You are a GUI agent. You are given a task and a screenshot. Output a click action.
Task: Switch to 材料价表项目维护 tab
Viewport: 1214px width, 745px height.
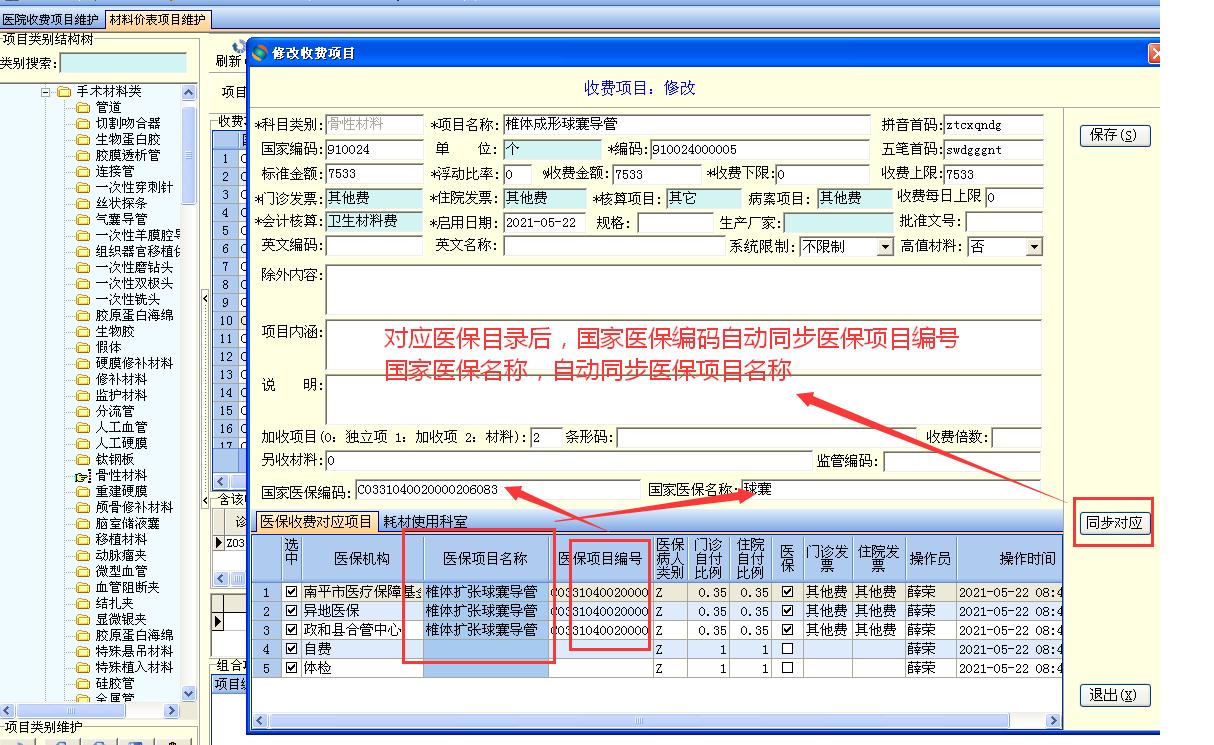[x=157, y=19]
